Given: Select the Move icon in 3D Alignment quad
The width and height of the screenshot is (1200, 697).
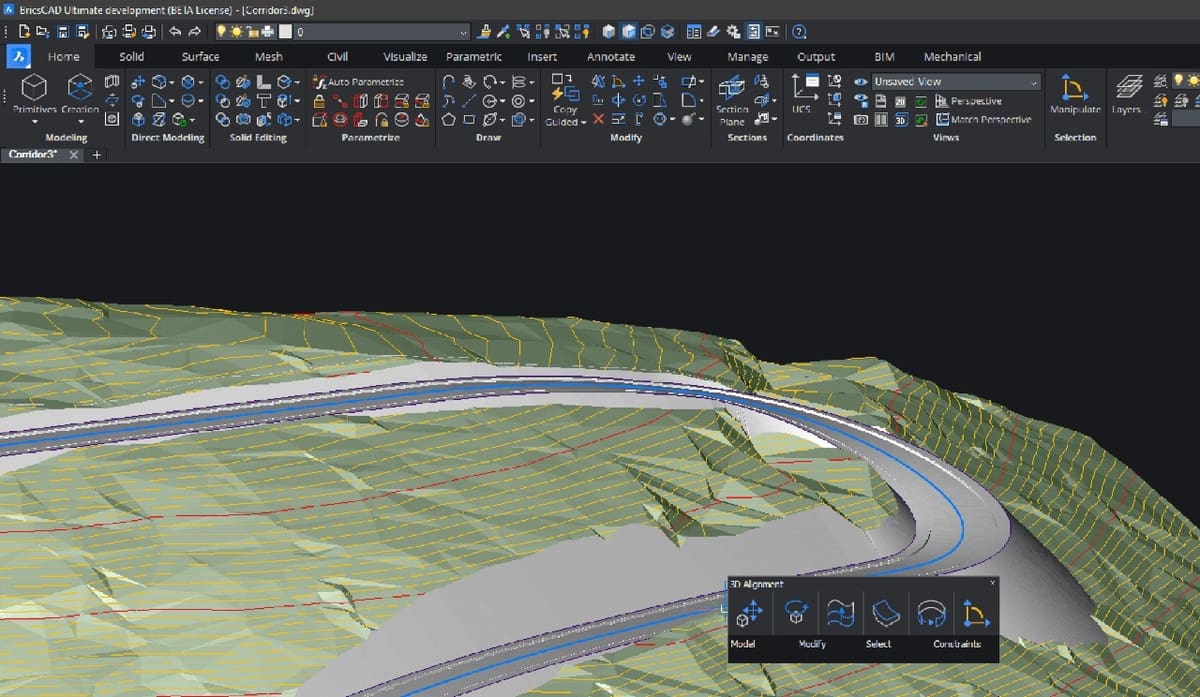Looking at the screenshot, I should point(750,612).
